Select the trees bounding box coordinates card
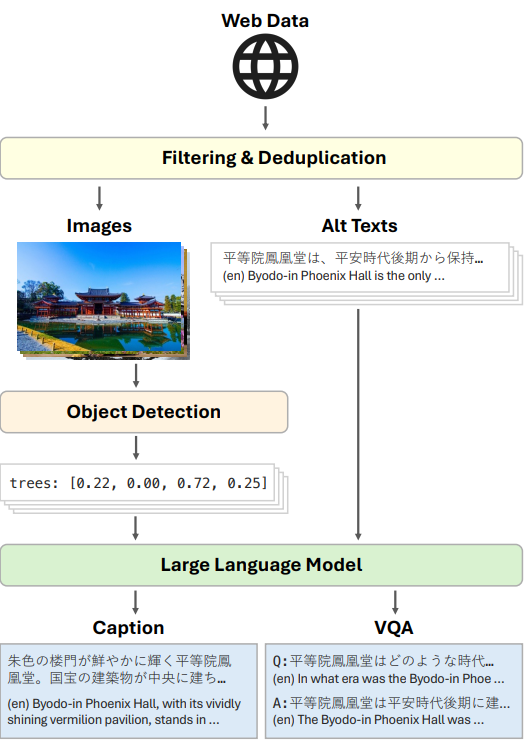Screen dimensions: 524x744 coord(138,483)
